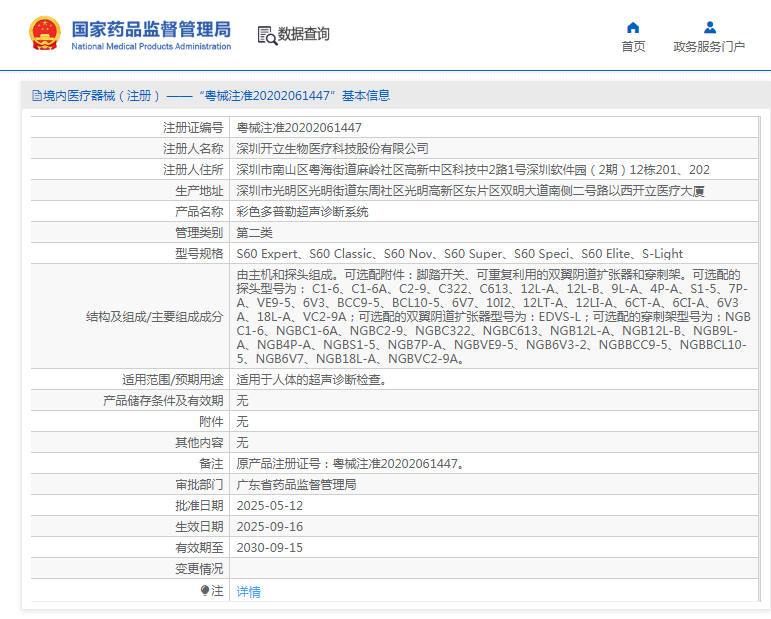Click product name 彩色多普勒超声诊断系统
This screenshot has height=619, width=771.
(x=302, y=212)
